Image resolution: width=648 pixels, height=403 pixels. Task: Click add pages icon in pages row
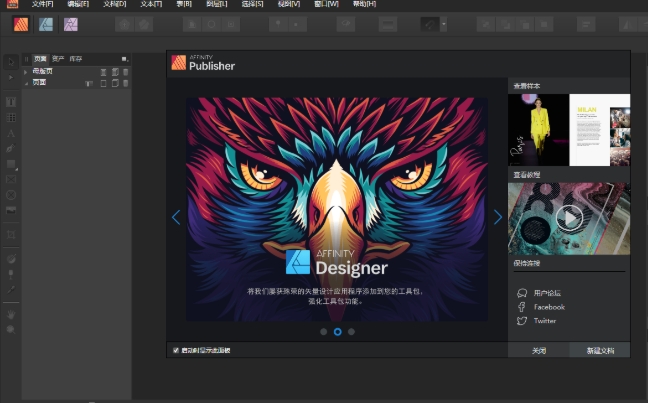click(x=115, y=83)
